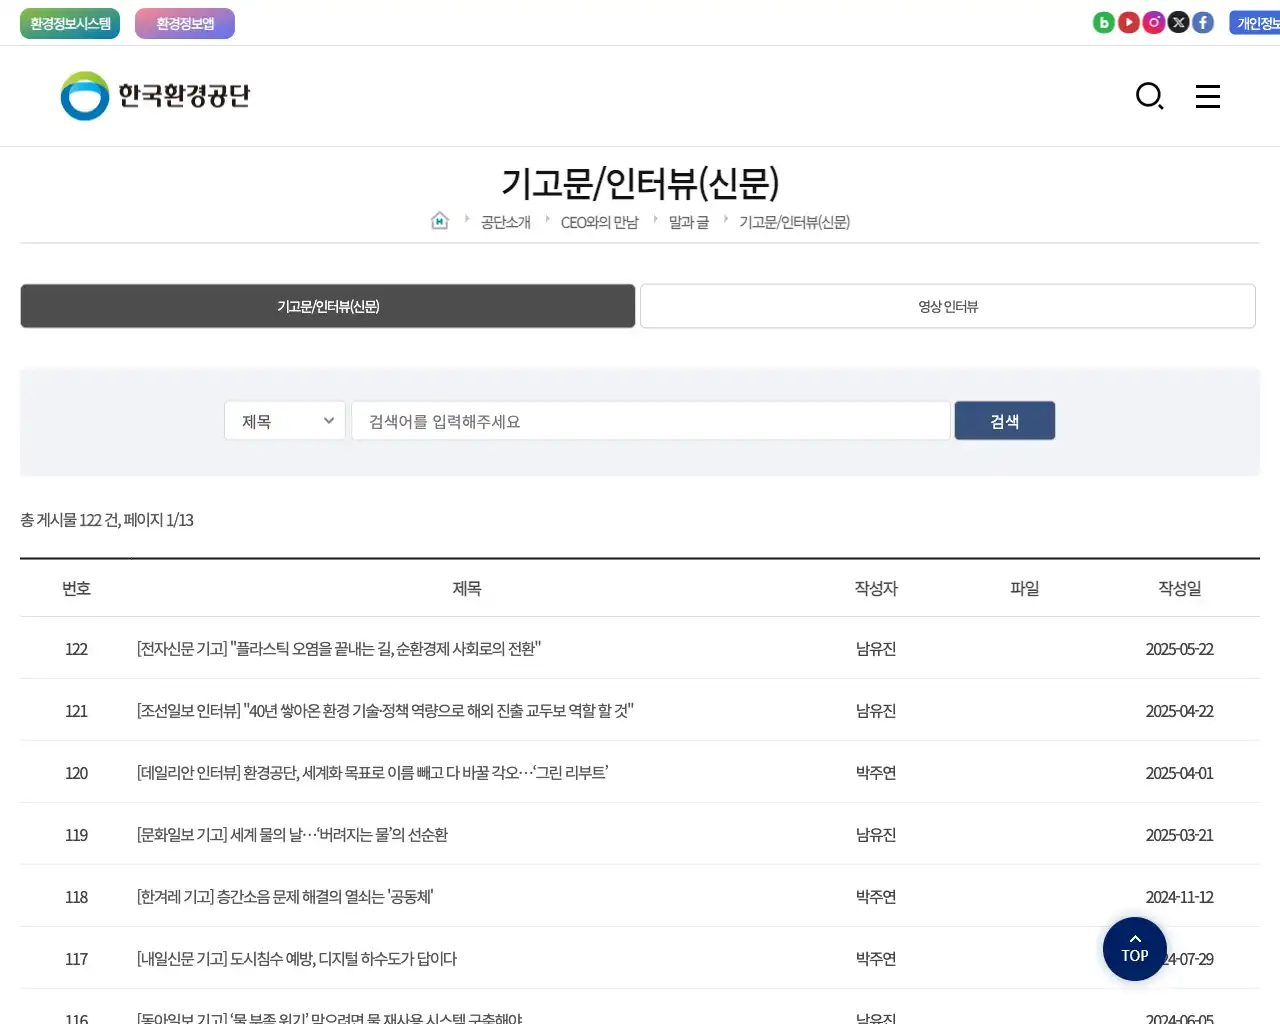Open the 환경정보앱 link

tap(184, 21)
